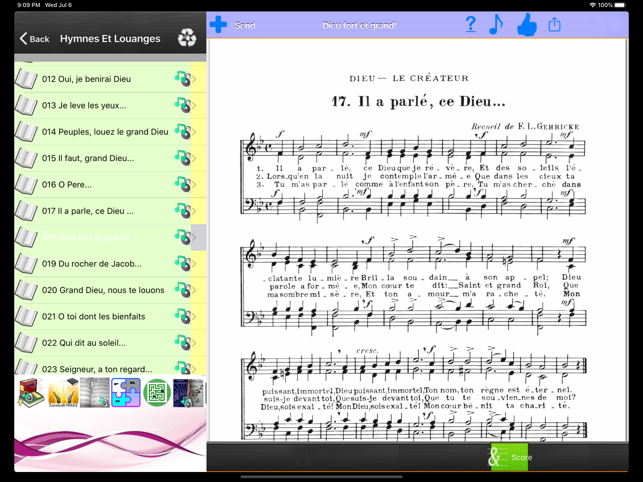Select hymn 020 Grand Dieu, nous te louons
The width and height of the screenshot is (643, 482).
coord(110,290)
